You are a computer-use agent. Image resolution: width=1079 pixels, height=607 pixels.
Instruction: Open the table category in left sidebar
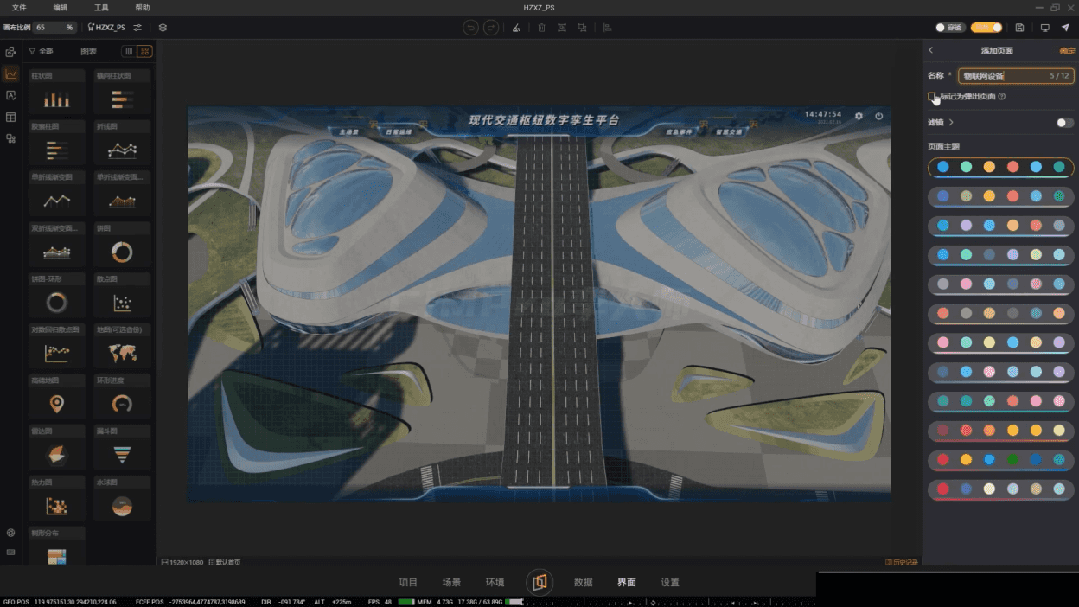click(x=11, y=117)
